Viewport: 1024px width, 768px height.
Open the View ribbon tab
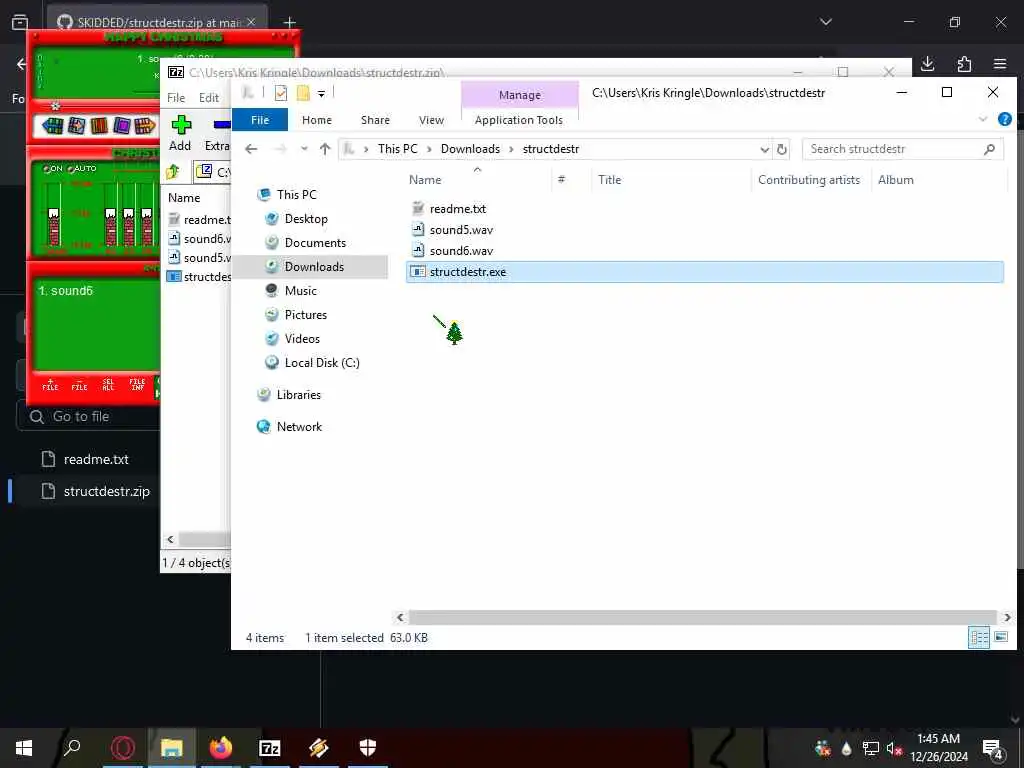[x=431, y=120]
